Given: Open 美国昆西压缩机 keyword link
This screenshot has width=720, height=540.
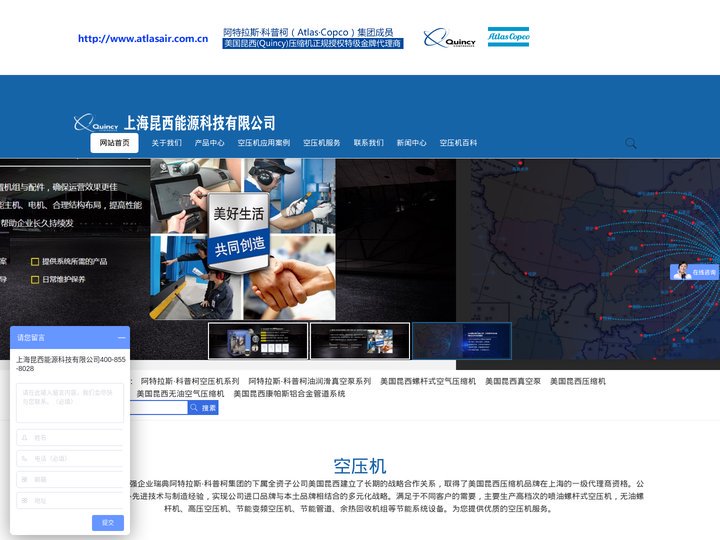Looking at the screenshot, I should 578,381.
